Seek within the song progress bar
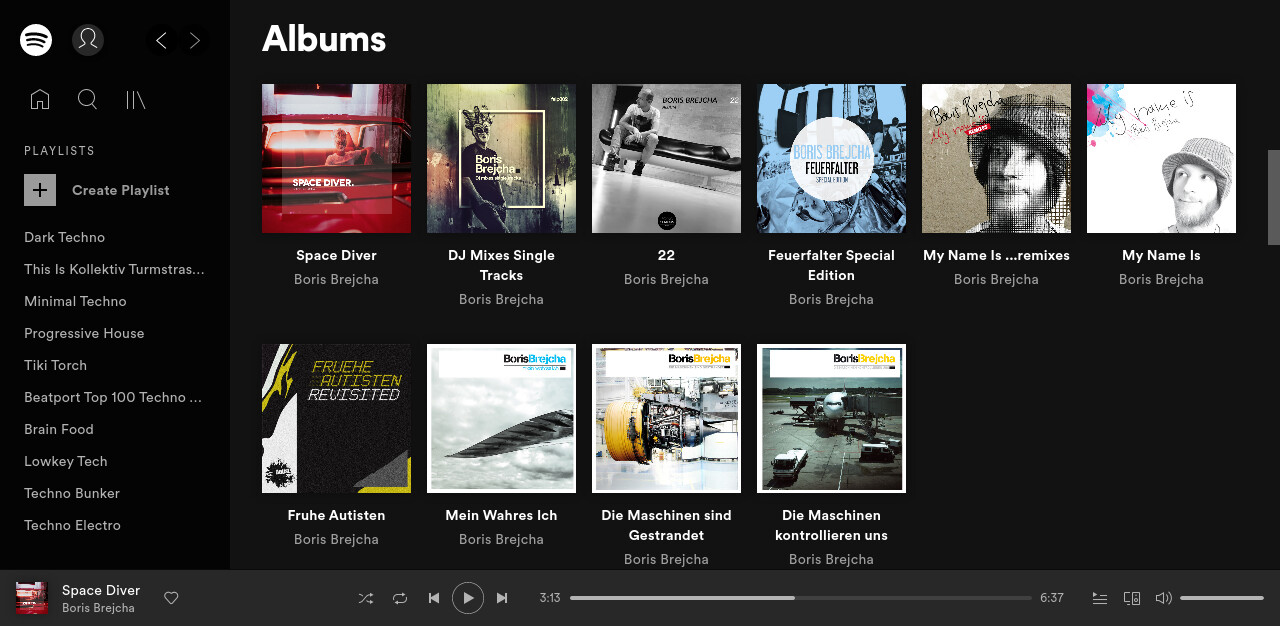1280x626 pixels. (x=801, y=598)
